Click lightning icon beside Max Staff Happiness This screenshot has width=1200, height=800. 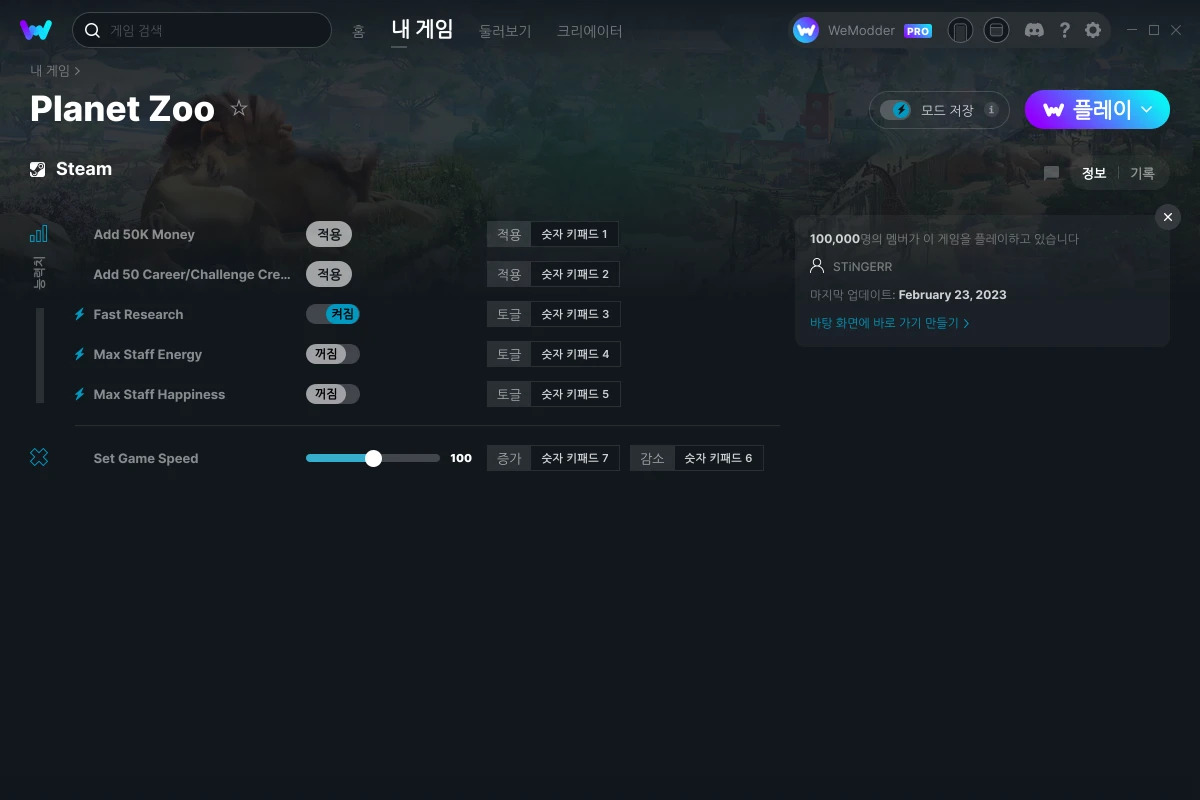click(80, 394)
